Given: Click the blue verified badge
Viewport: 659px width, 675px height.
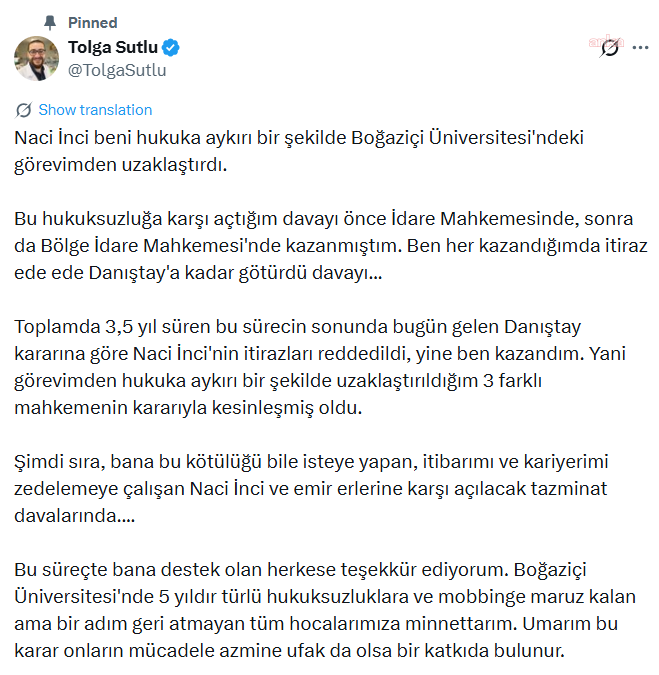Looking at the screenshot, I should pos(172,48).
